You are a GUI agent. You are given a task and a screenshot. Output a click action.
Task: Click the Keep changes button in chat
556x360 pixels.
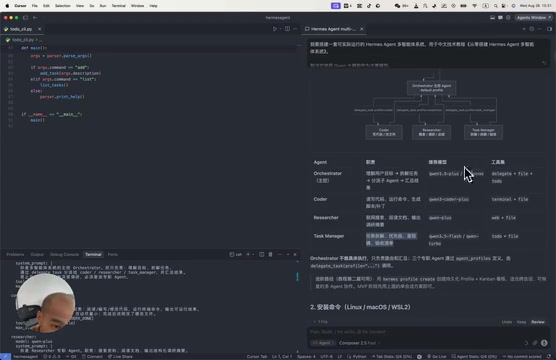pyautogui.click(x=521, y=322)
